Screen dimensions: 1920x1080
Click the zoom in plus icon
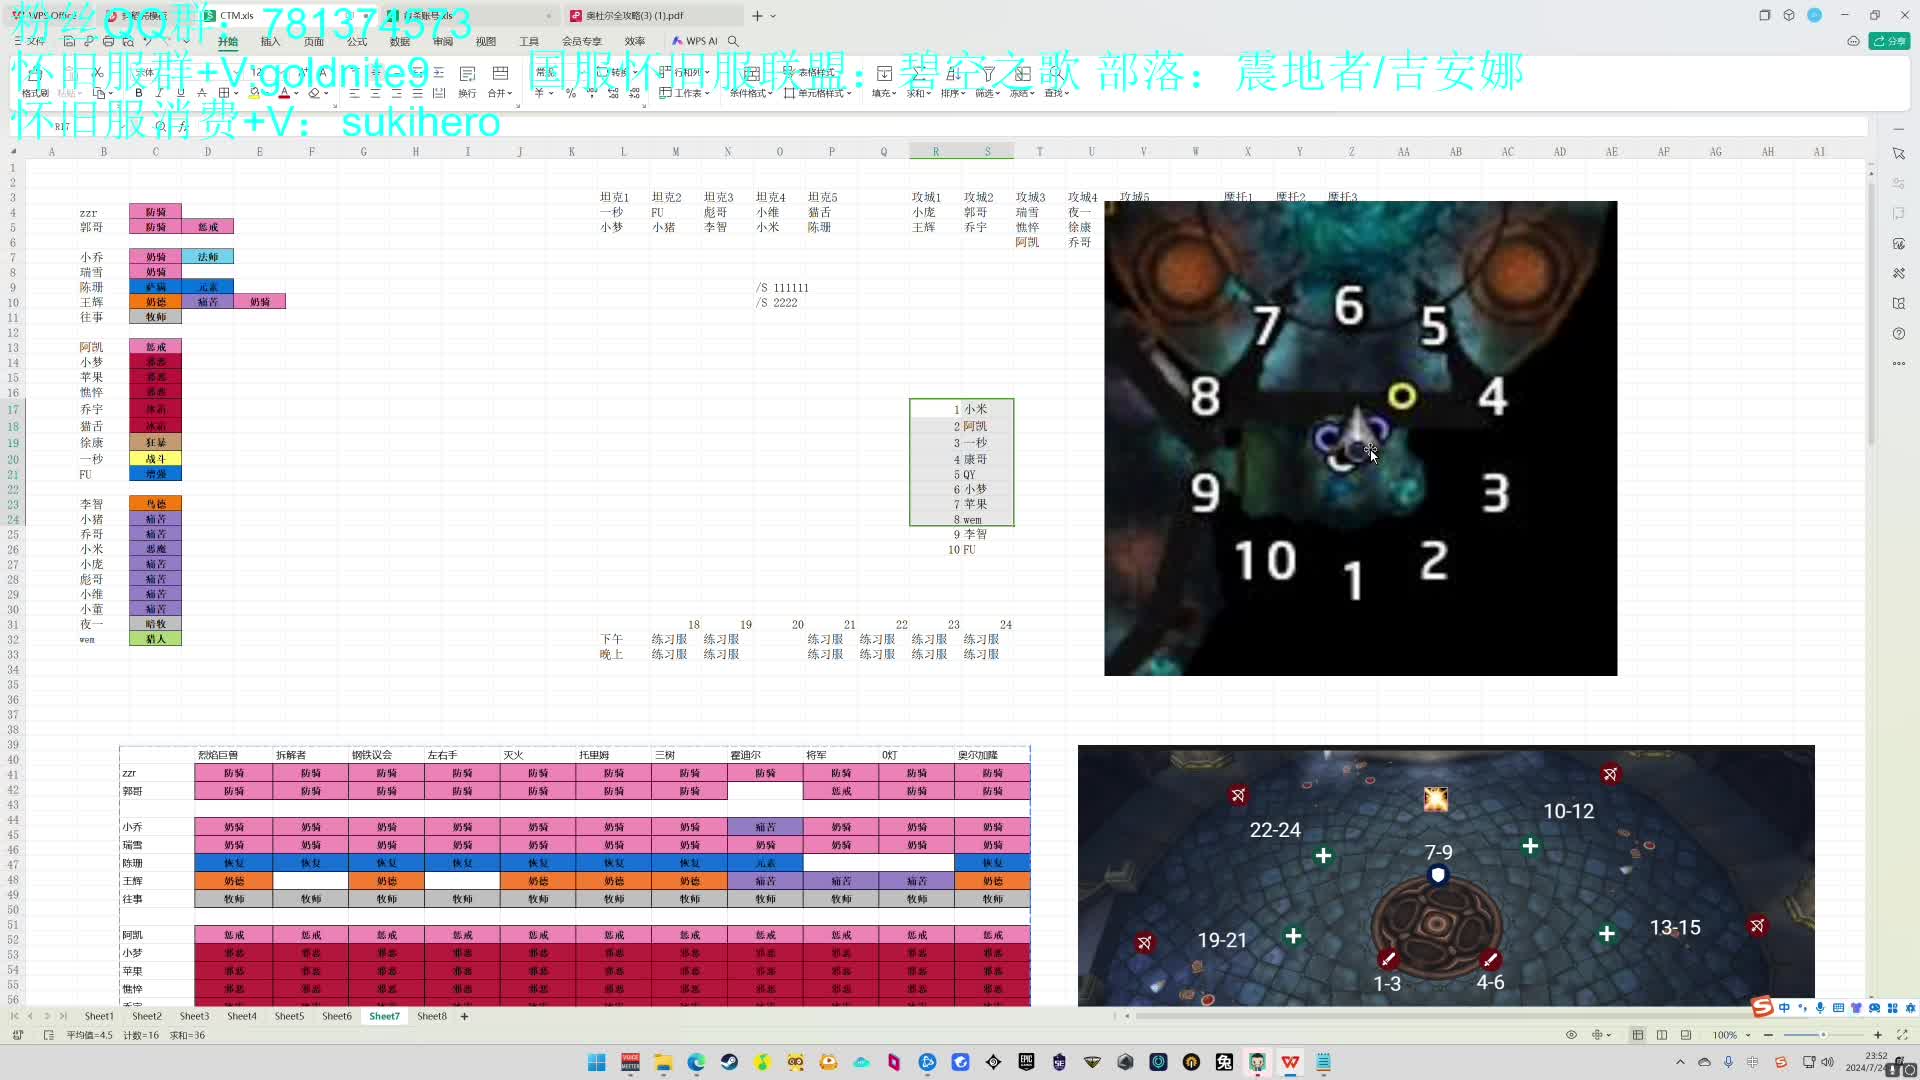coord(1878,1035)
